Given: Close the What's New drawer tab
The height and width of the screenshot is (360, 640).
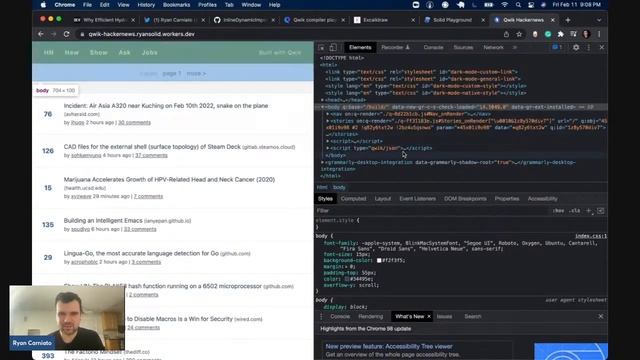Looking at the screenshot, I should (429, 316).
